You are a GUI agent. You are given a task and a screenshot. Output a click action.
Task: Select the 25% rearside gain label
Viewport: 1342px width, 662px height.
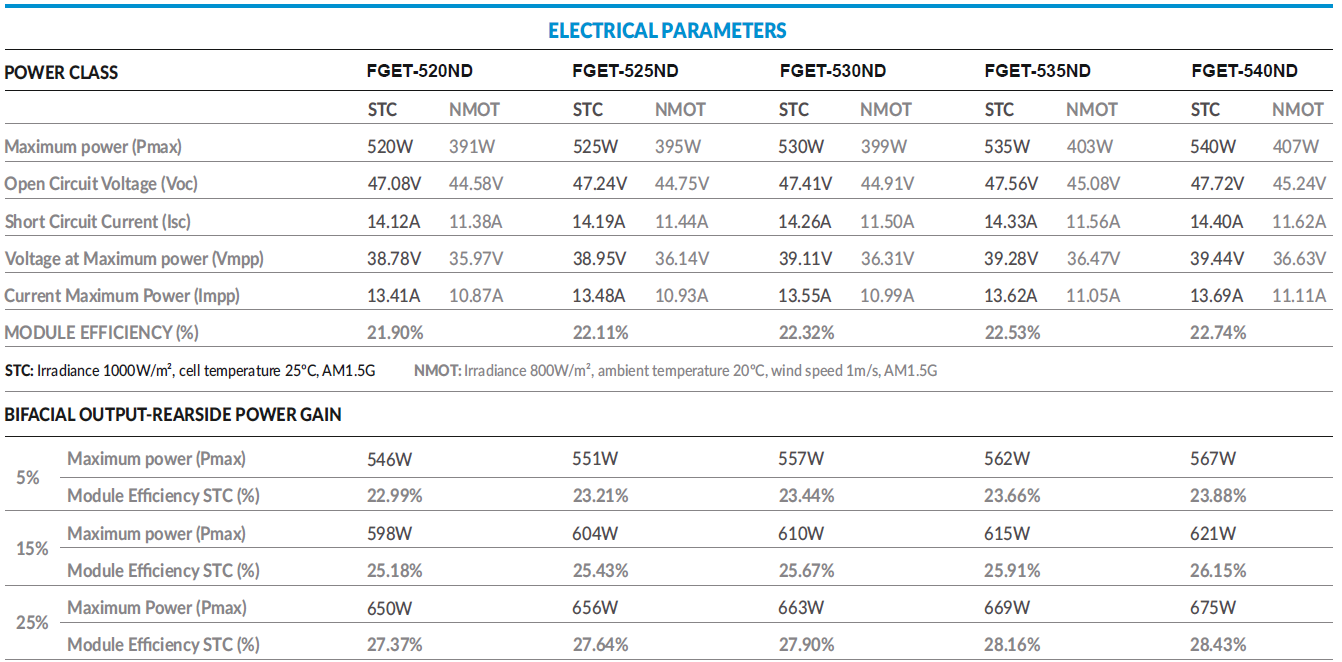[x=32, y=623]
